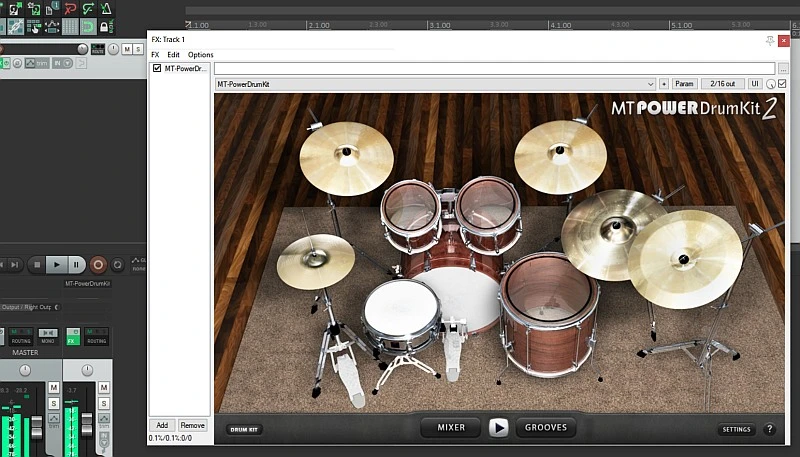Click the track ROUTE button
This screenshot has height=457, width=800.
coord(98,49)
